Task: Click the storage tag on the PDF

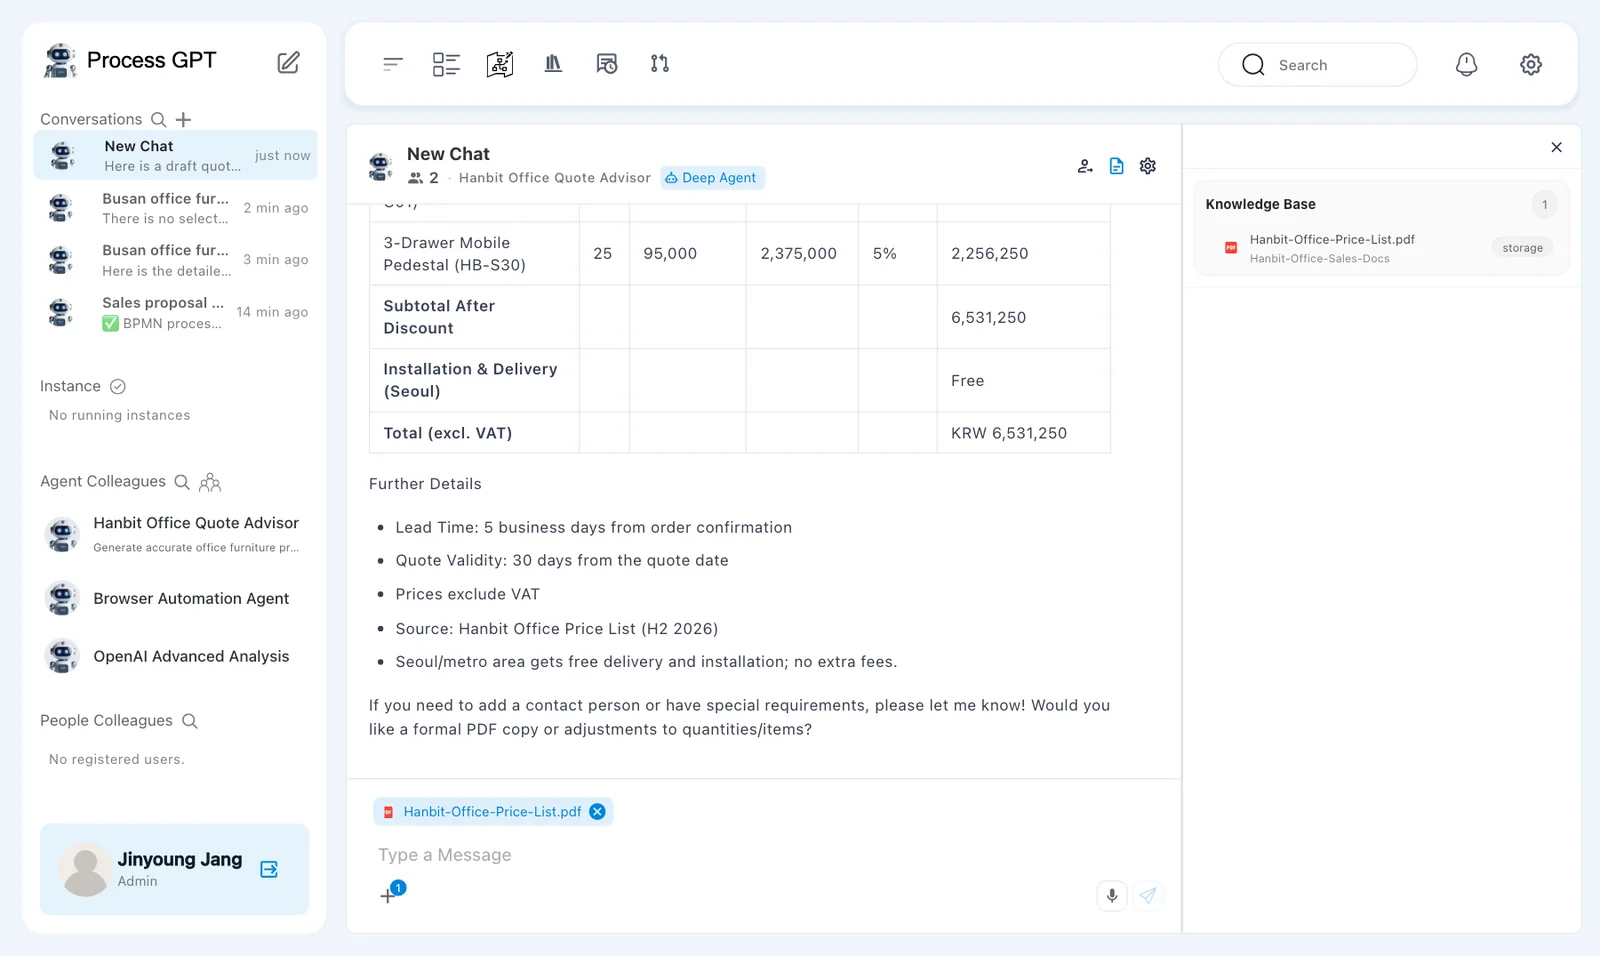Action: (x=1522, y=248)
